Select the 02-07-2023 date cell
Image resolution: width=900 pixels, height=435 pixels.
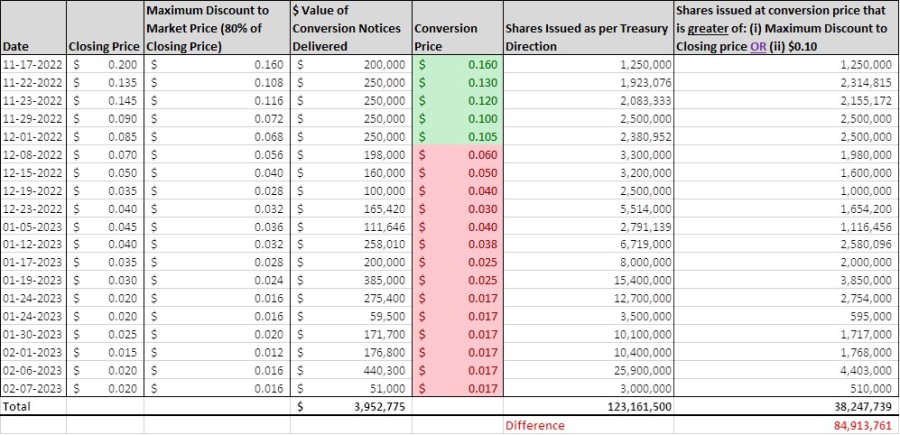tap(34, 389)
